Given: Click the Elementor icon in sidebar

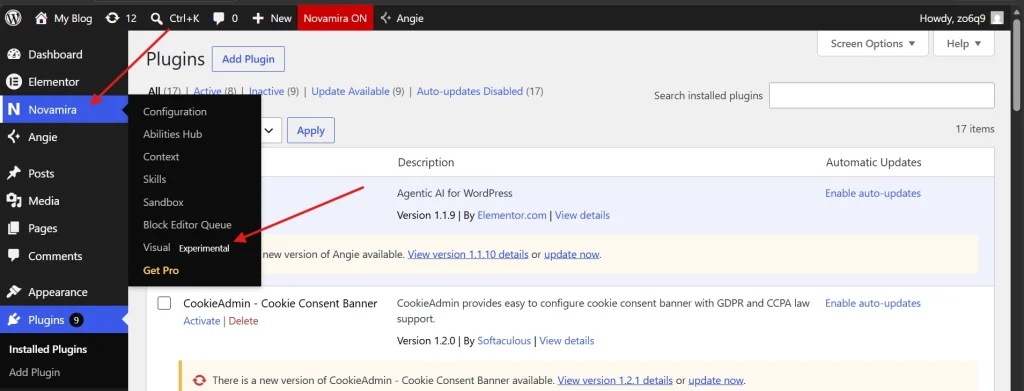Looking at the screenshot, I should coord(14,82).
